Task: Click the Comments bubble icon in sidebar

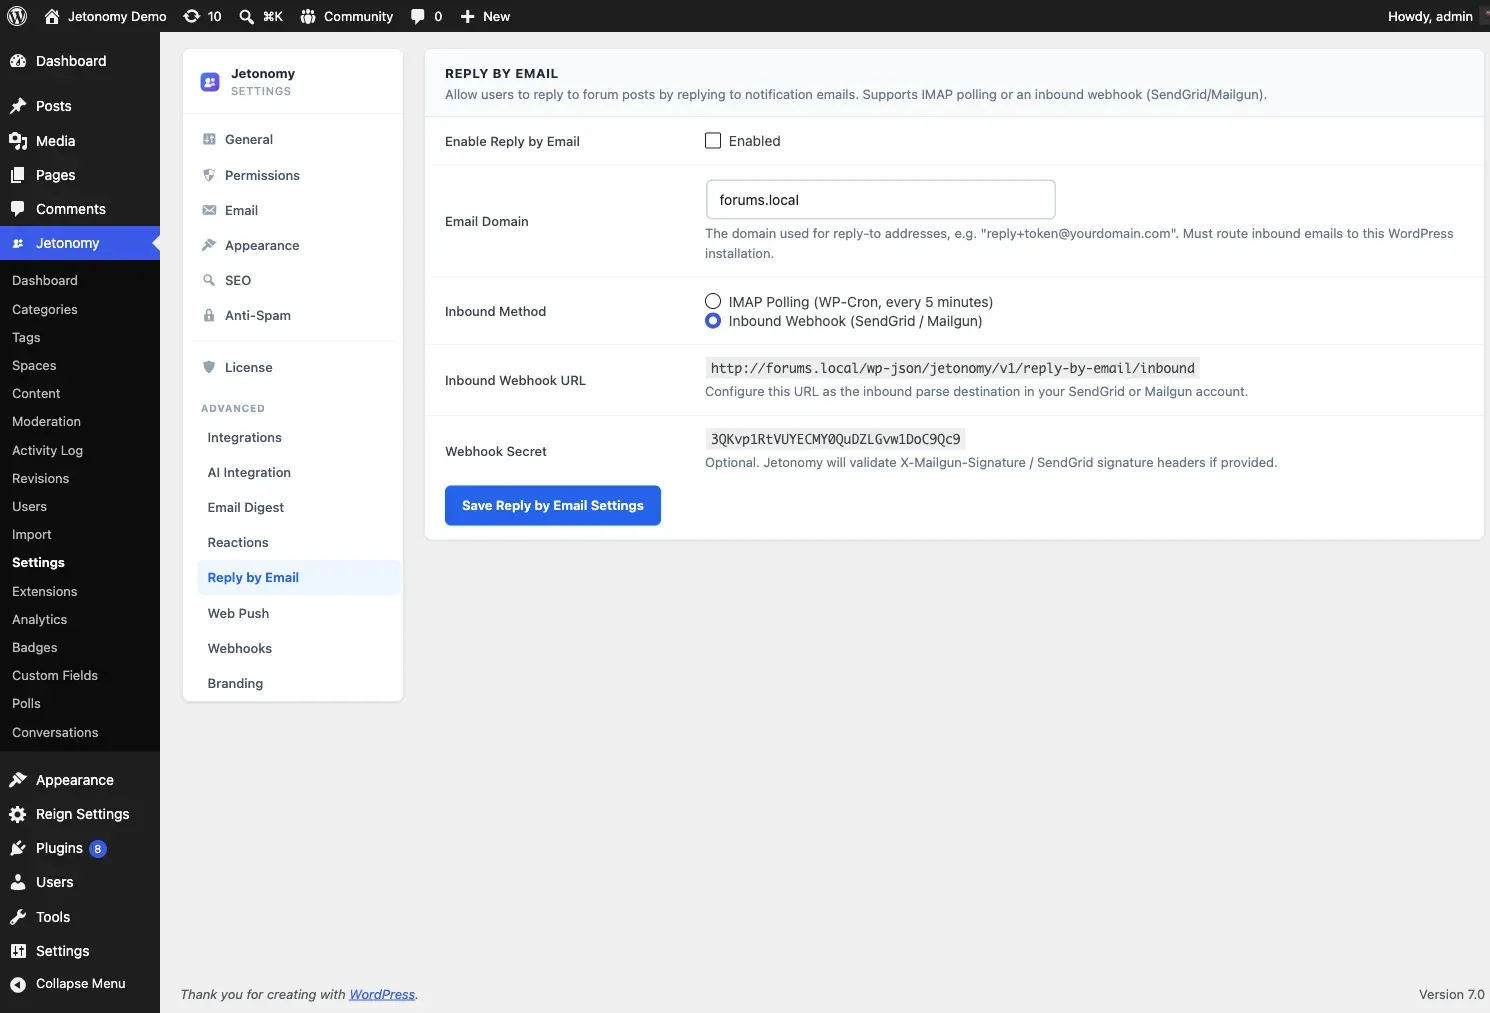Action: click(x=18, y=209)
